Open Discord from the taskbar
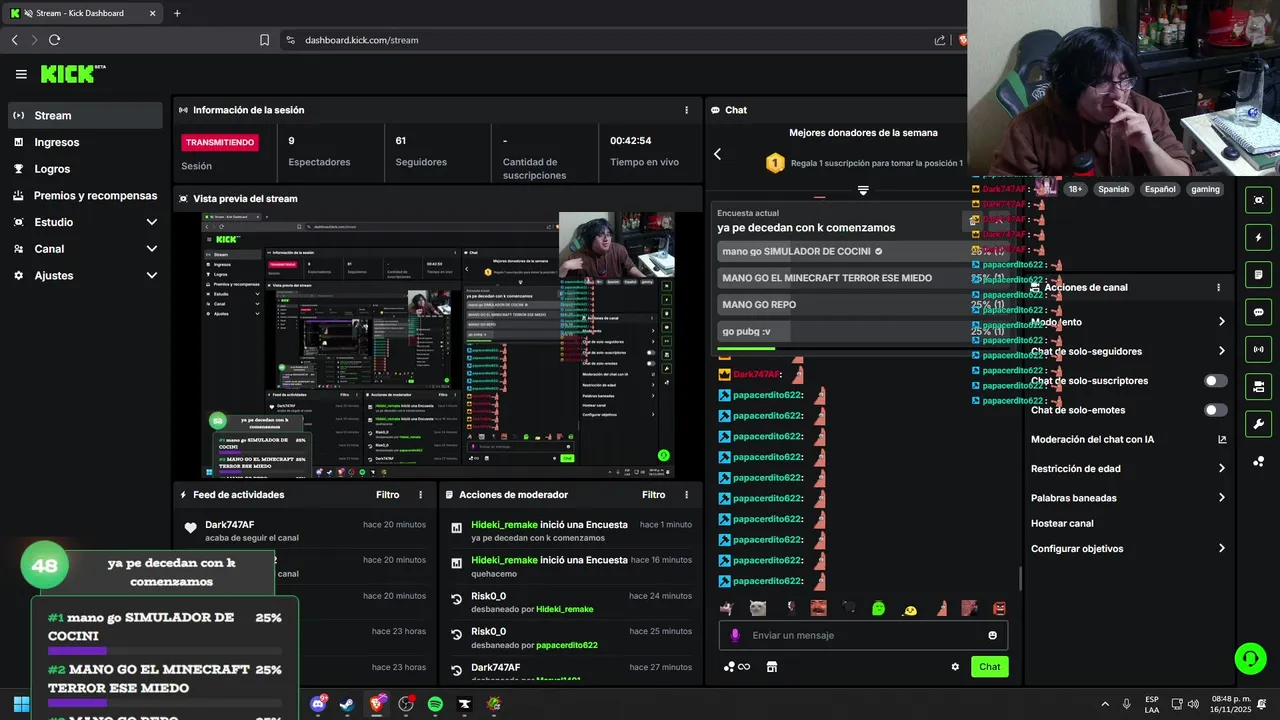Image resolution: width=1280 pixels, height=720 pixels. click(318, 704)
